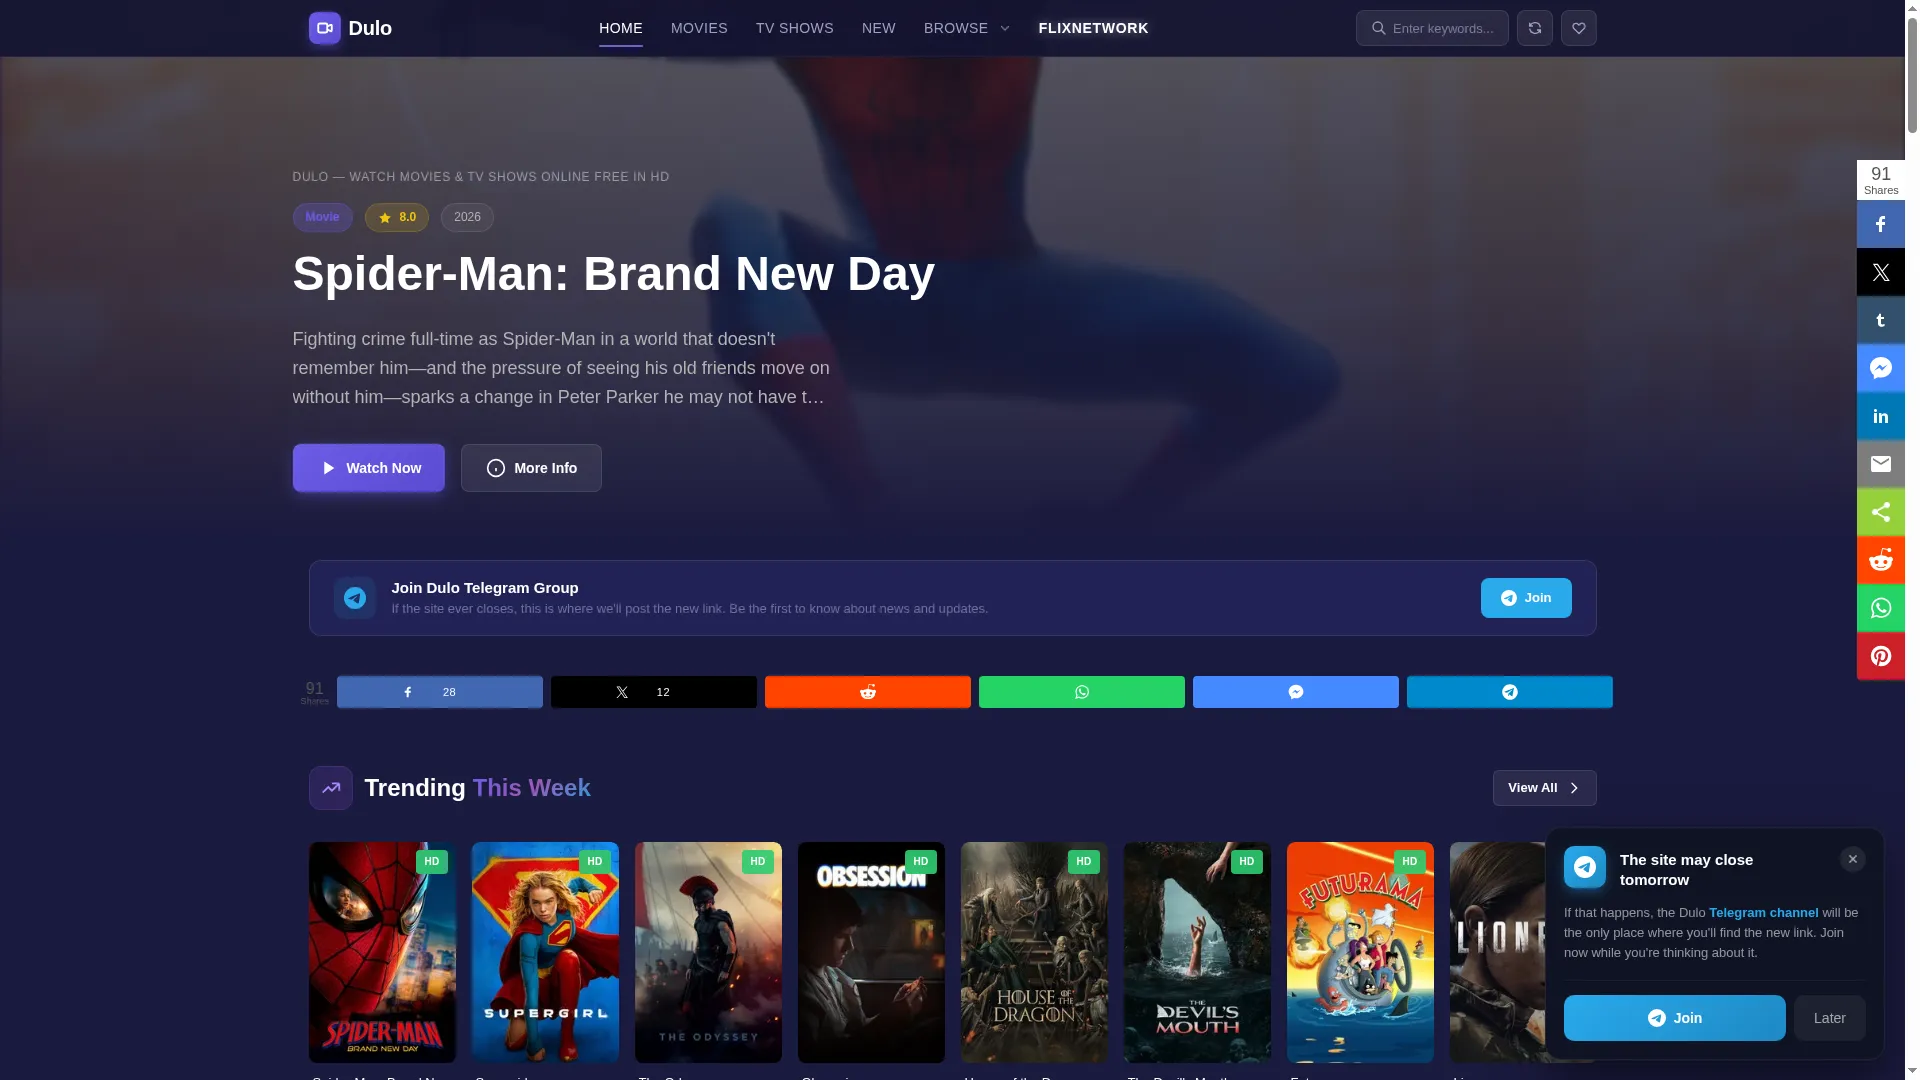The width and height of the screenshot is (1920, 1080).
Task: Click Join in the popup
Action: pyautogui.click(x=1675, y=1018)
